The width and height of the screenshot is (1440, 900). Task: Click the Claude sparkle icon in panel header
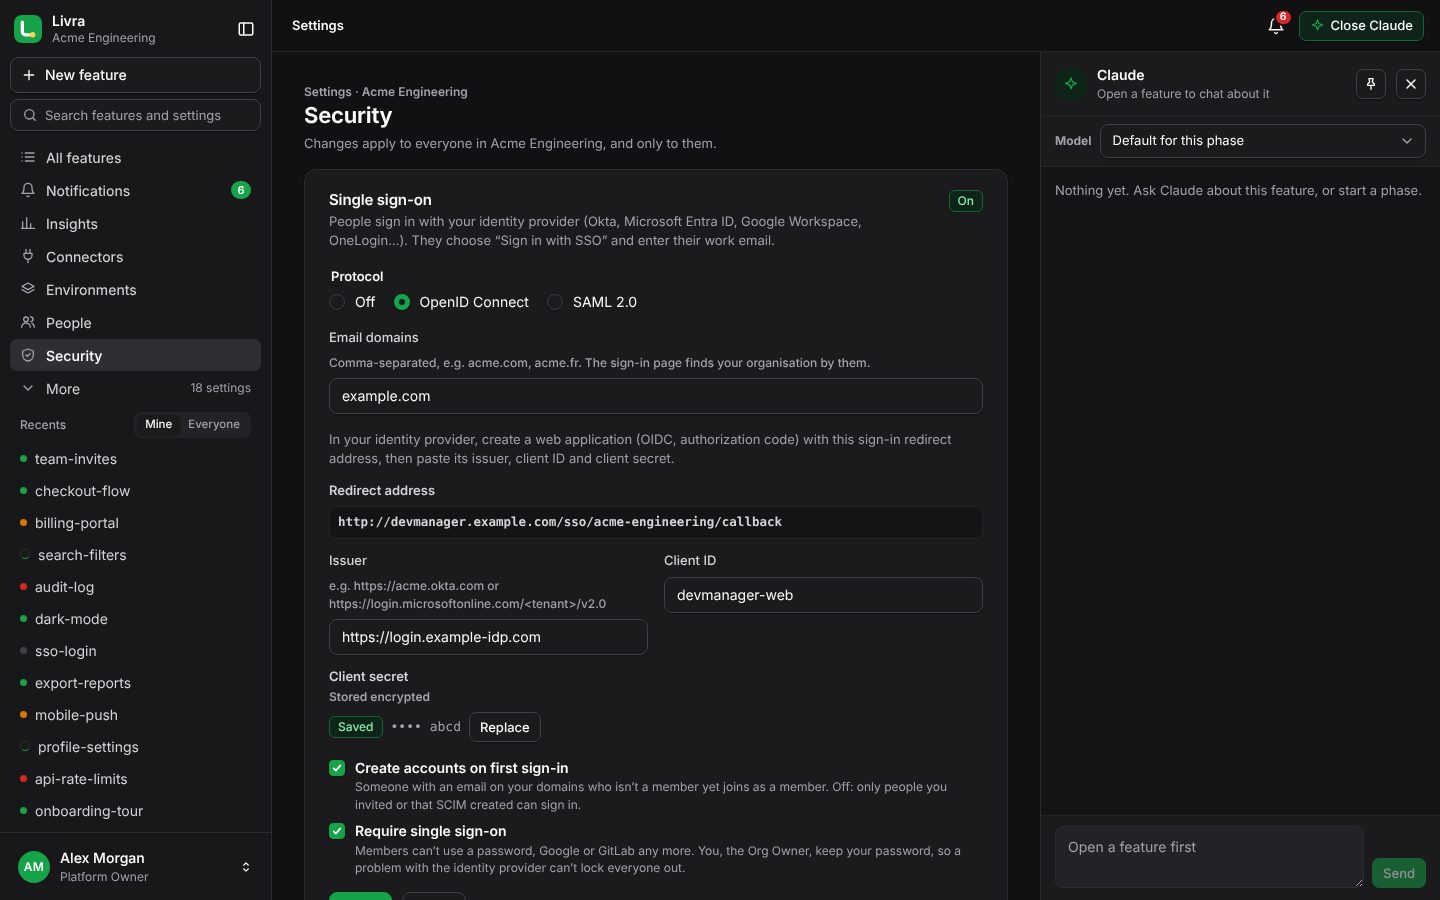pos(1071,84)
